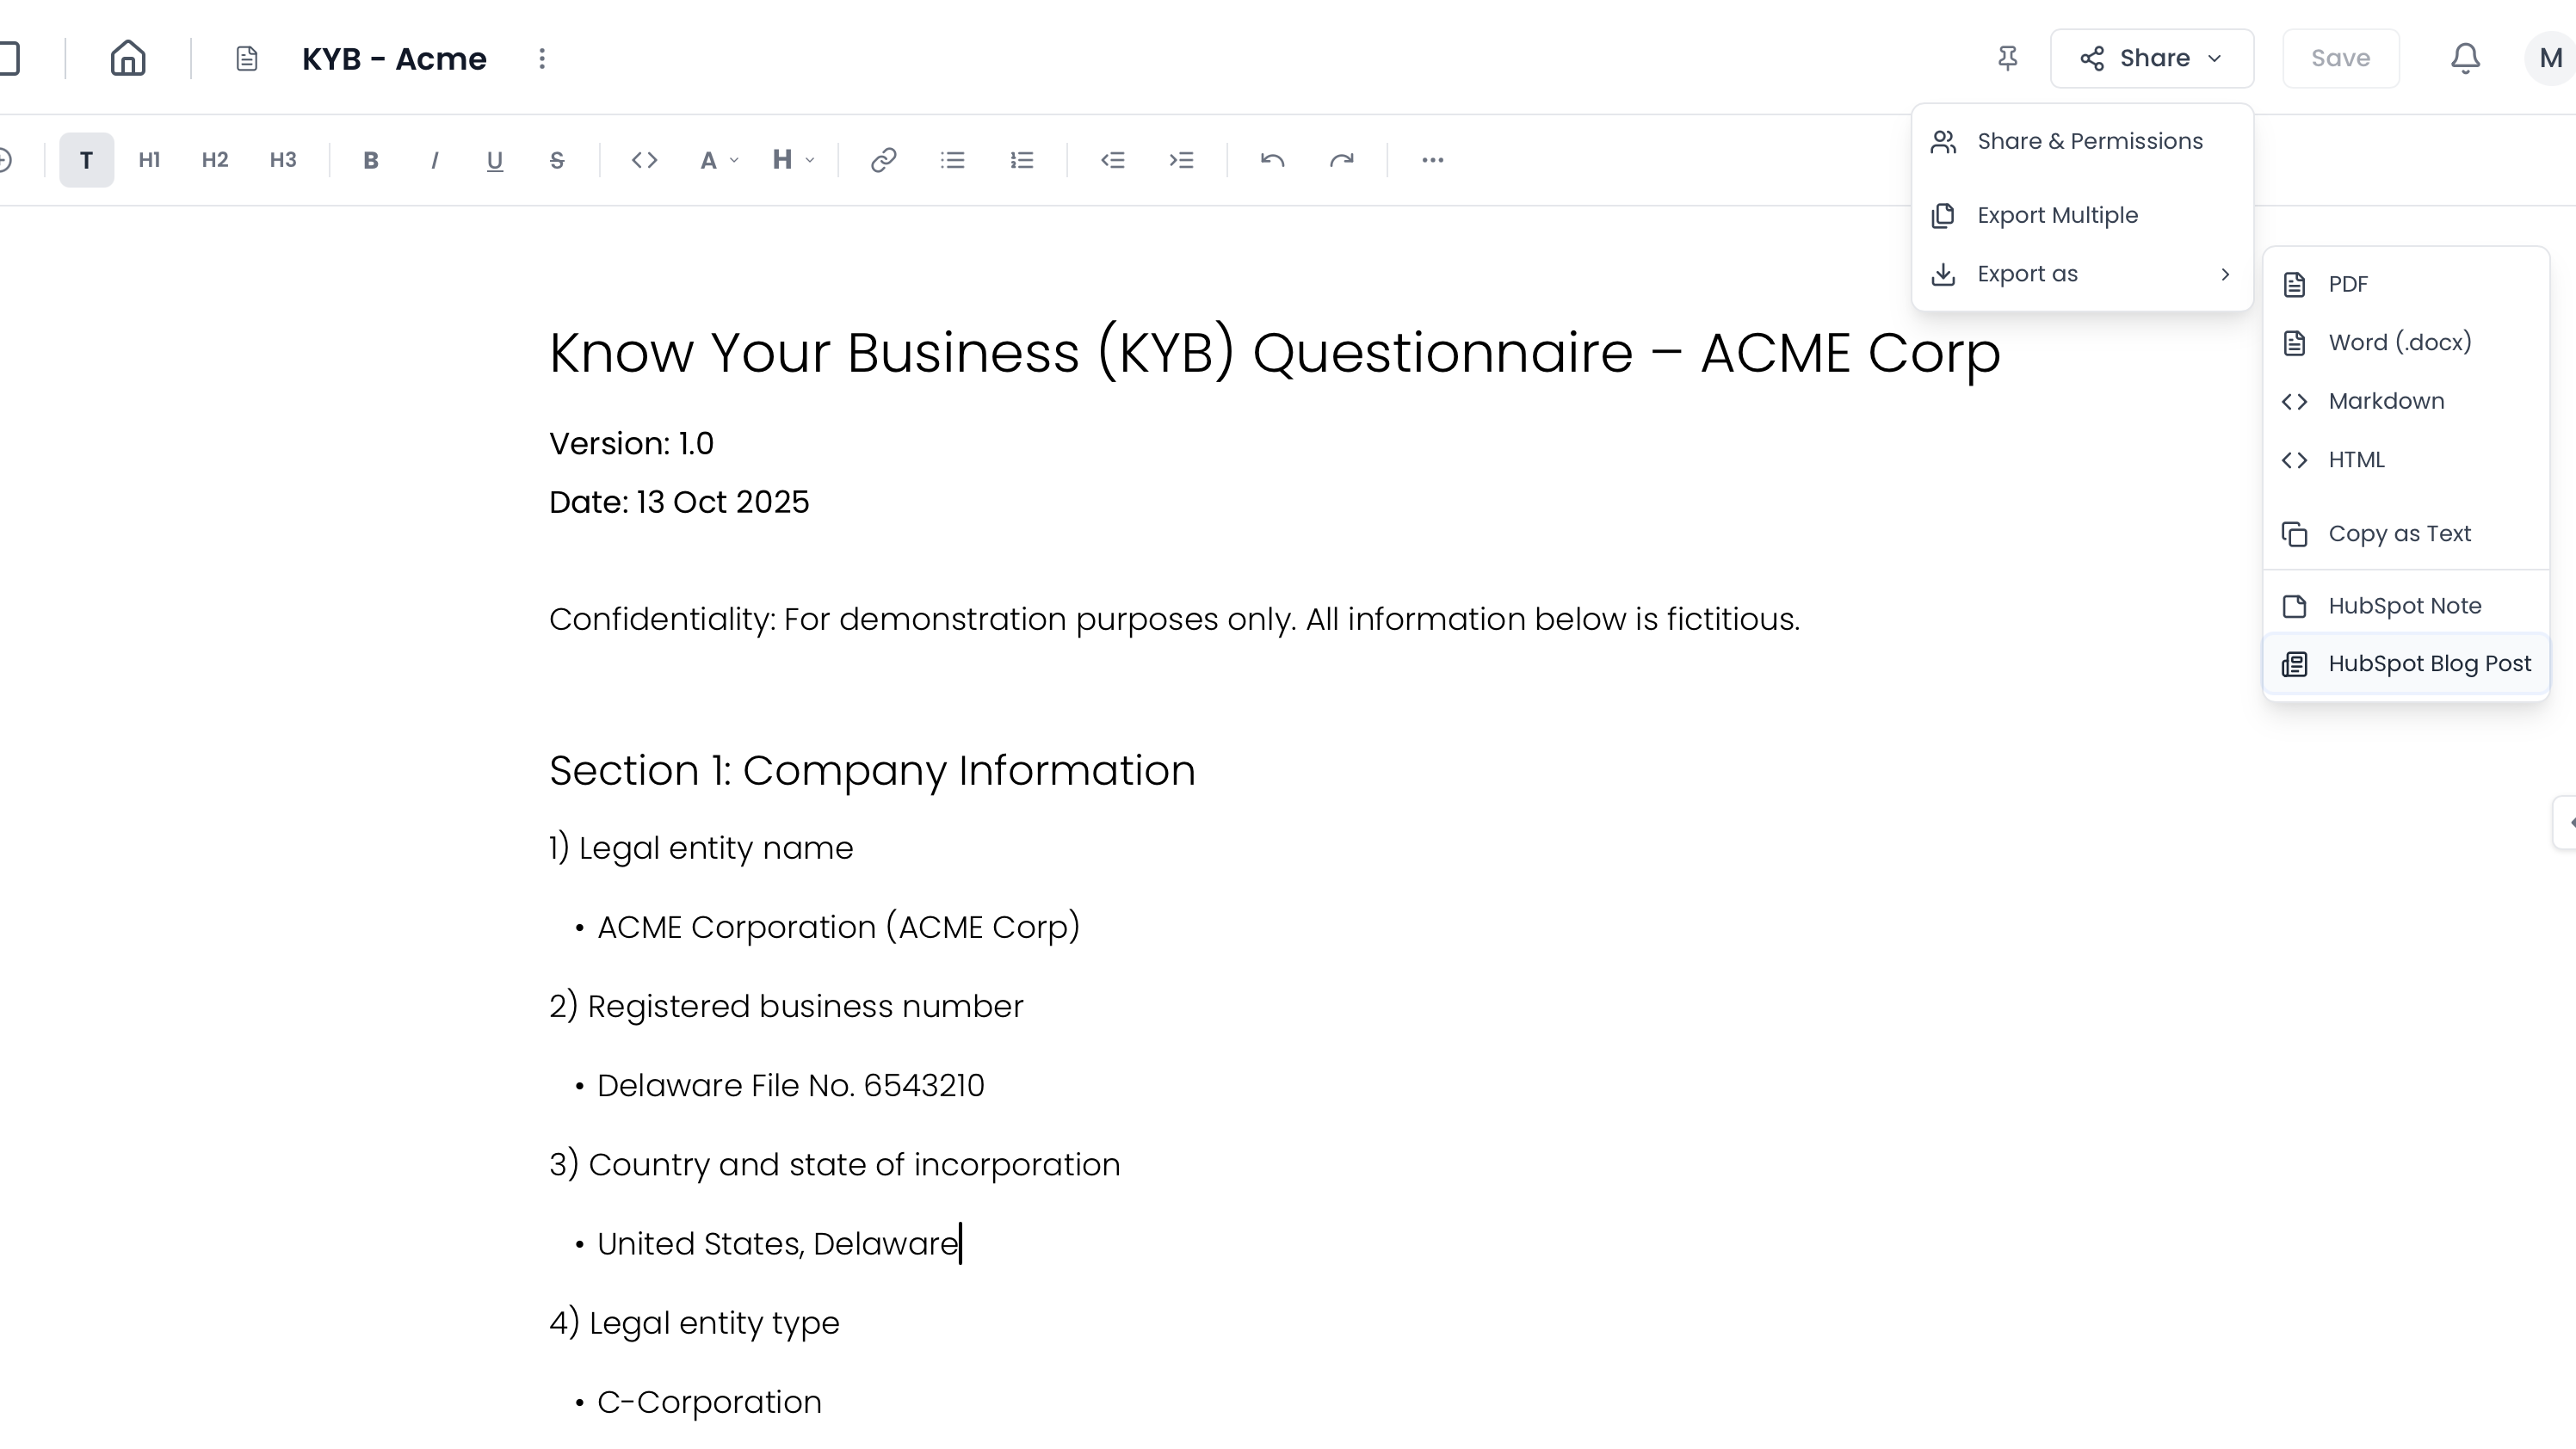The height and width of the screenshot is (1449, 2576).
Task: Undo the last edit
Action: [1272, 160]
